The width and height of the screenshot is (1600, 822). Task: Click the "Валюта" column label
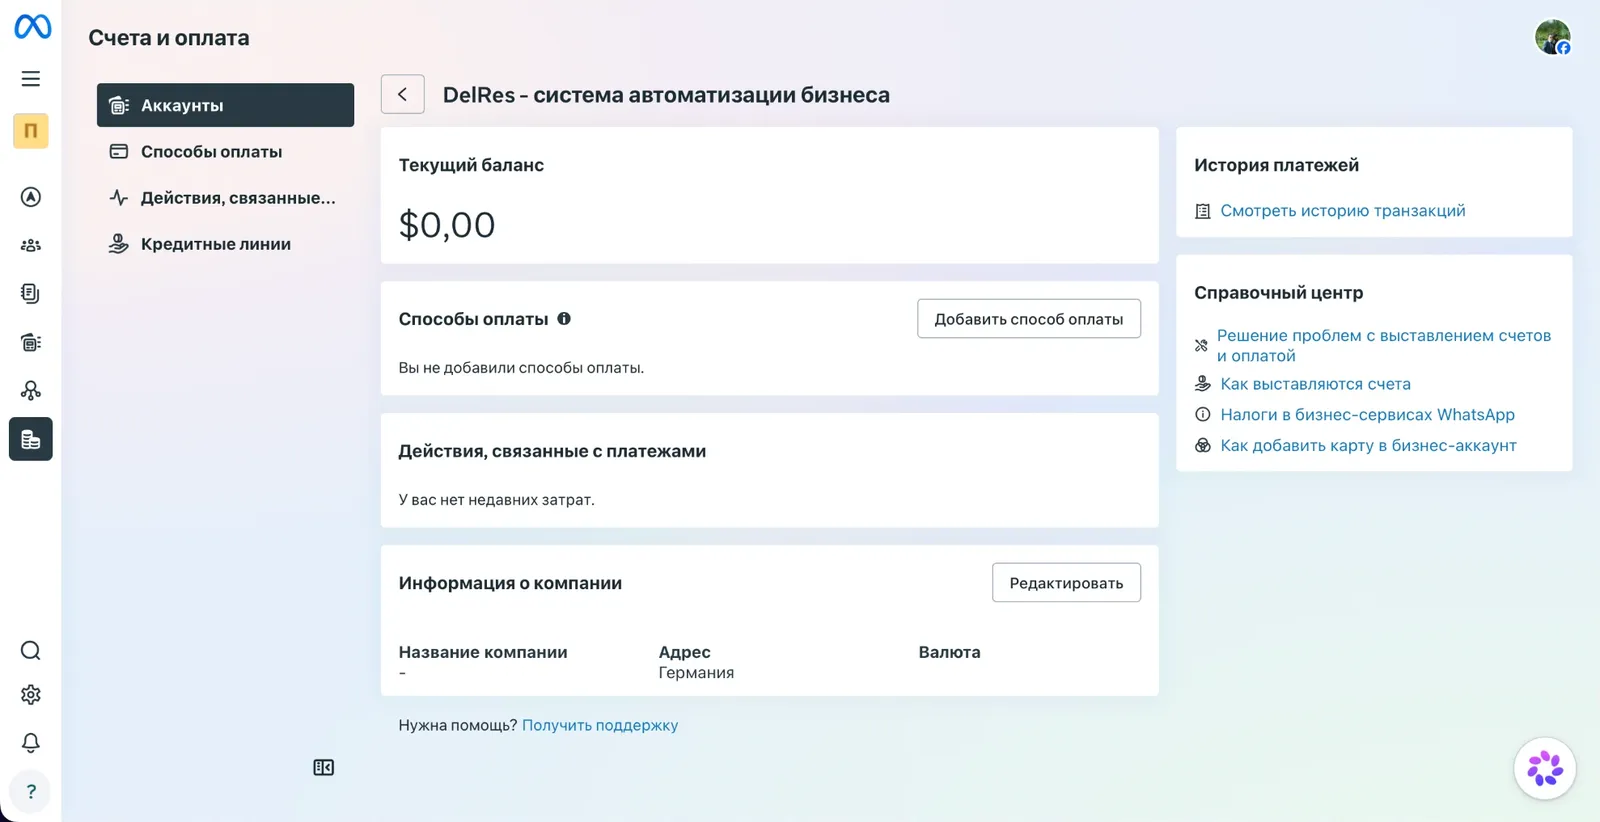point(950,652)
